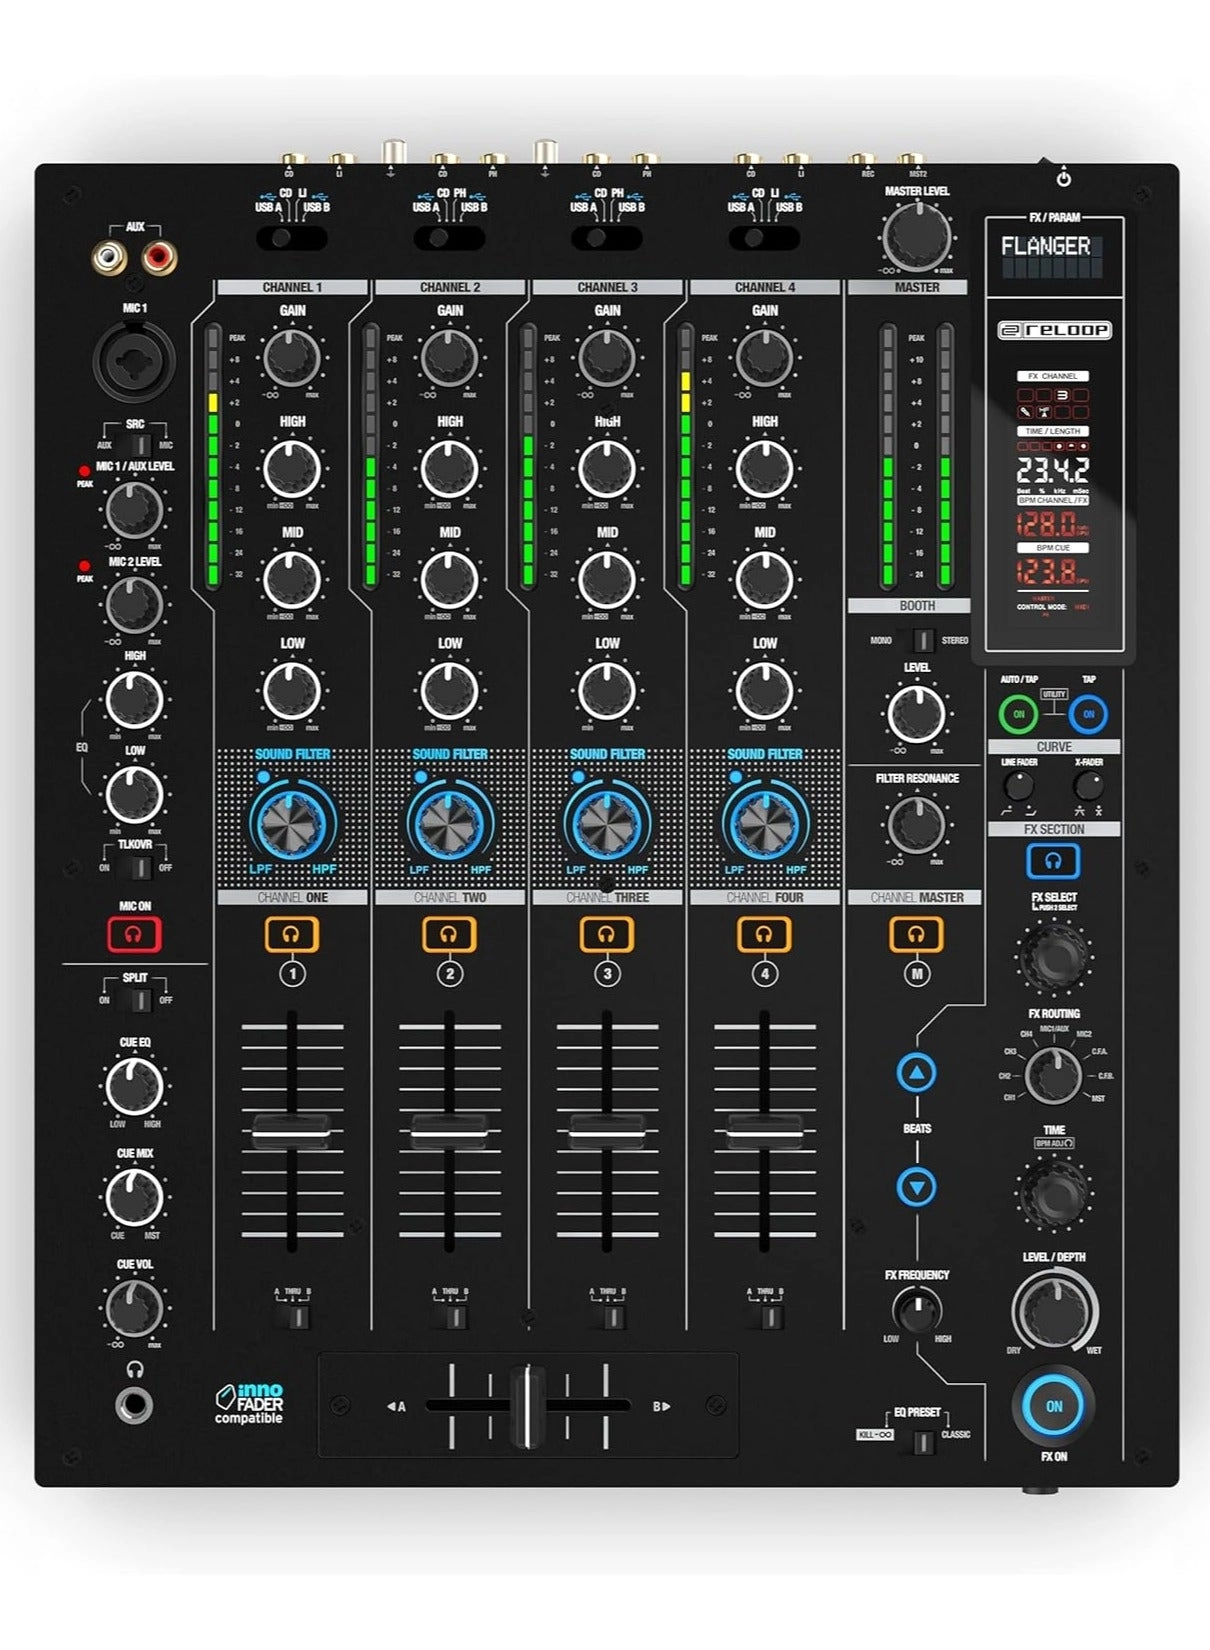Toggle Channel 1 input source switch
This screenshot has height=1650, width=1210.
pos(292,238)
